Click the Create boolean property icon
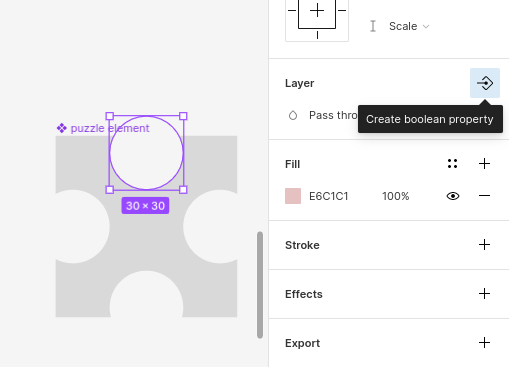This screenshot has height=367, width=509. point(485,83)
